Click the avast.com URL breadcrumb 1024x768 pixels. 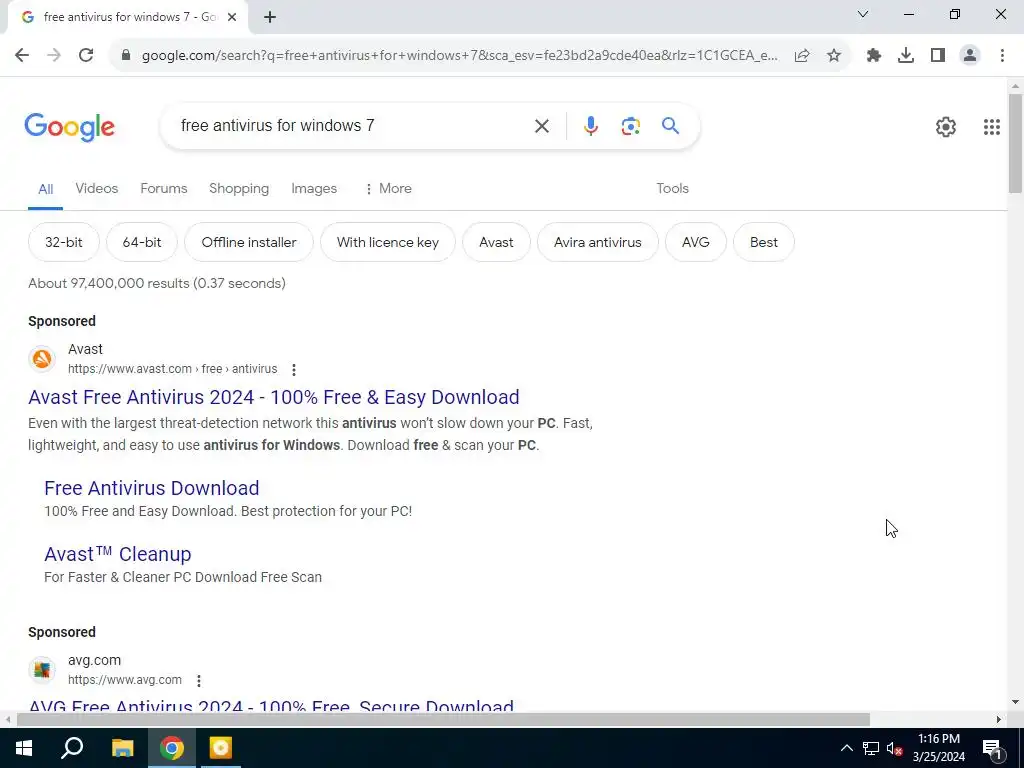[172, 369]
